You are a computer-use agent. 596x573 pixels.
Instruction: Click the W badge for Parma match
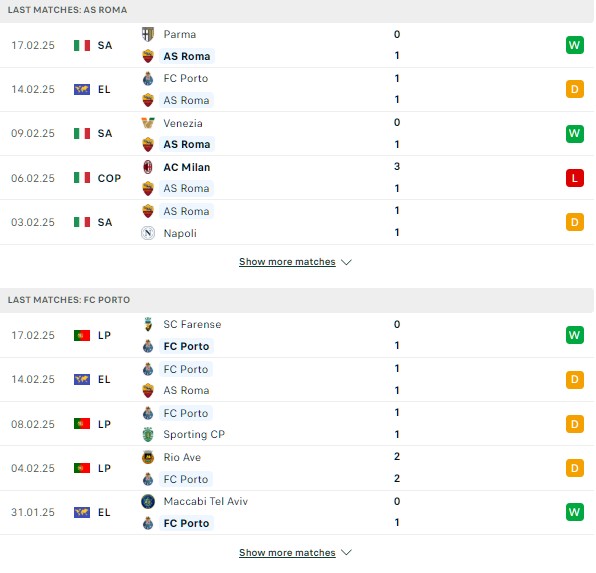tap(575, 45)
